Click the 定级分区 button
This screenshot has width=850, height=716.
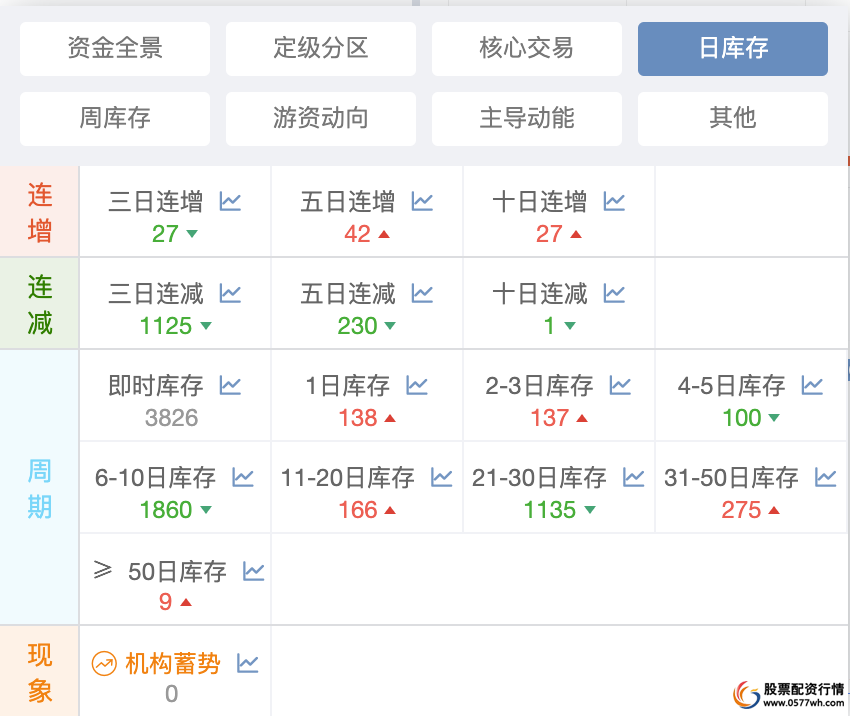pos(321,48)
